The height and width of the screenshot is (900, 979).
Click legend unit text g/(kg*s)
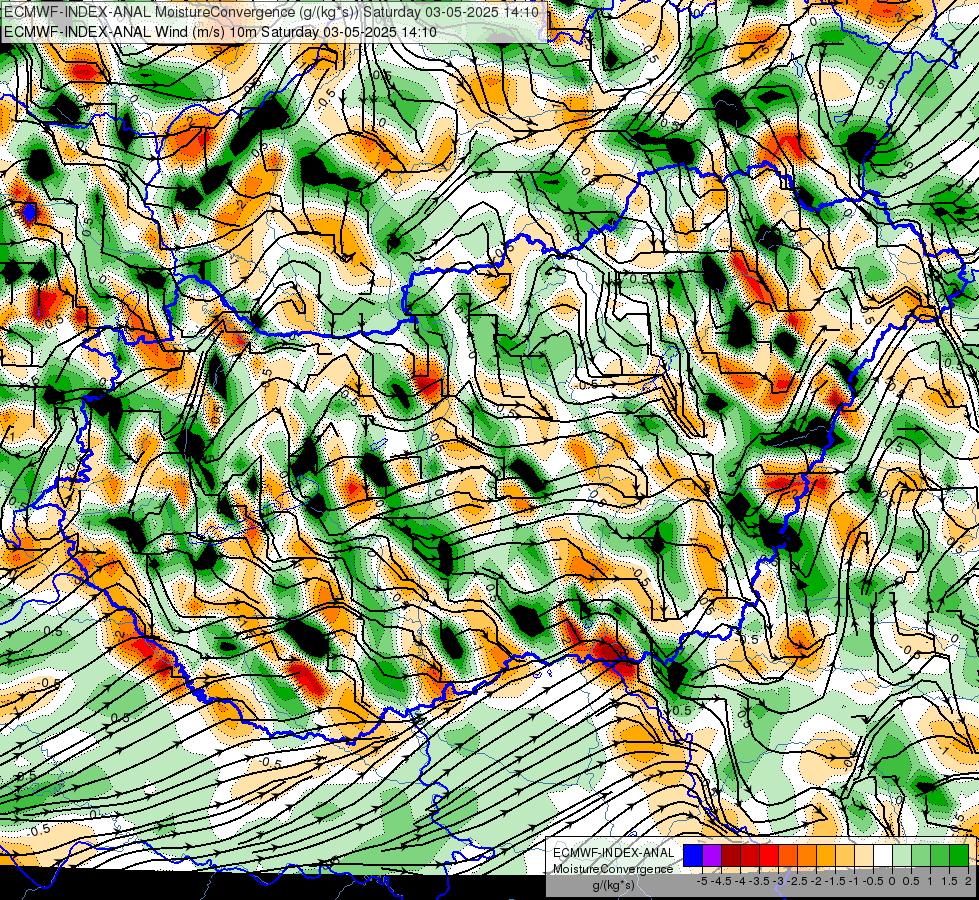pyautogui.click(x=614, y=886)
